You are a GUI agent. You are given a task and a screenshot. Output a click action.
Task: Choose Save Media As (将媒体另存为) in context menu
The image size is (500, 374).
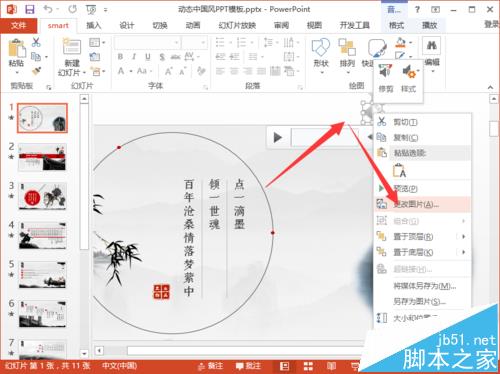coord(422,286)
